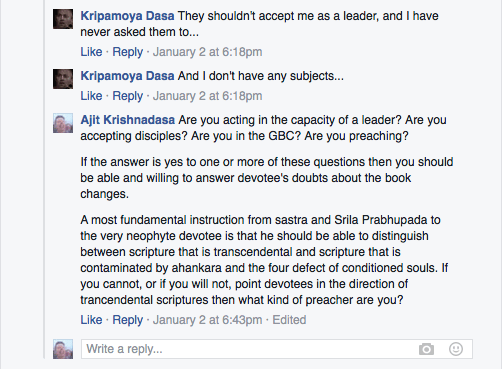The height and width of the screenshot is (369, 502).
Task: Open the emoji picker smiley icon
Action: coord(456,349)
